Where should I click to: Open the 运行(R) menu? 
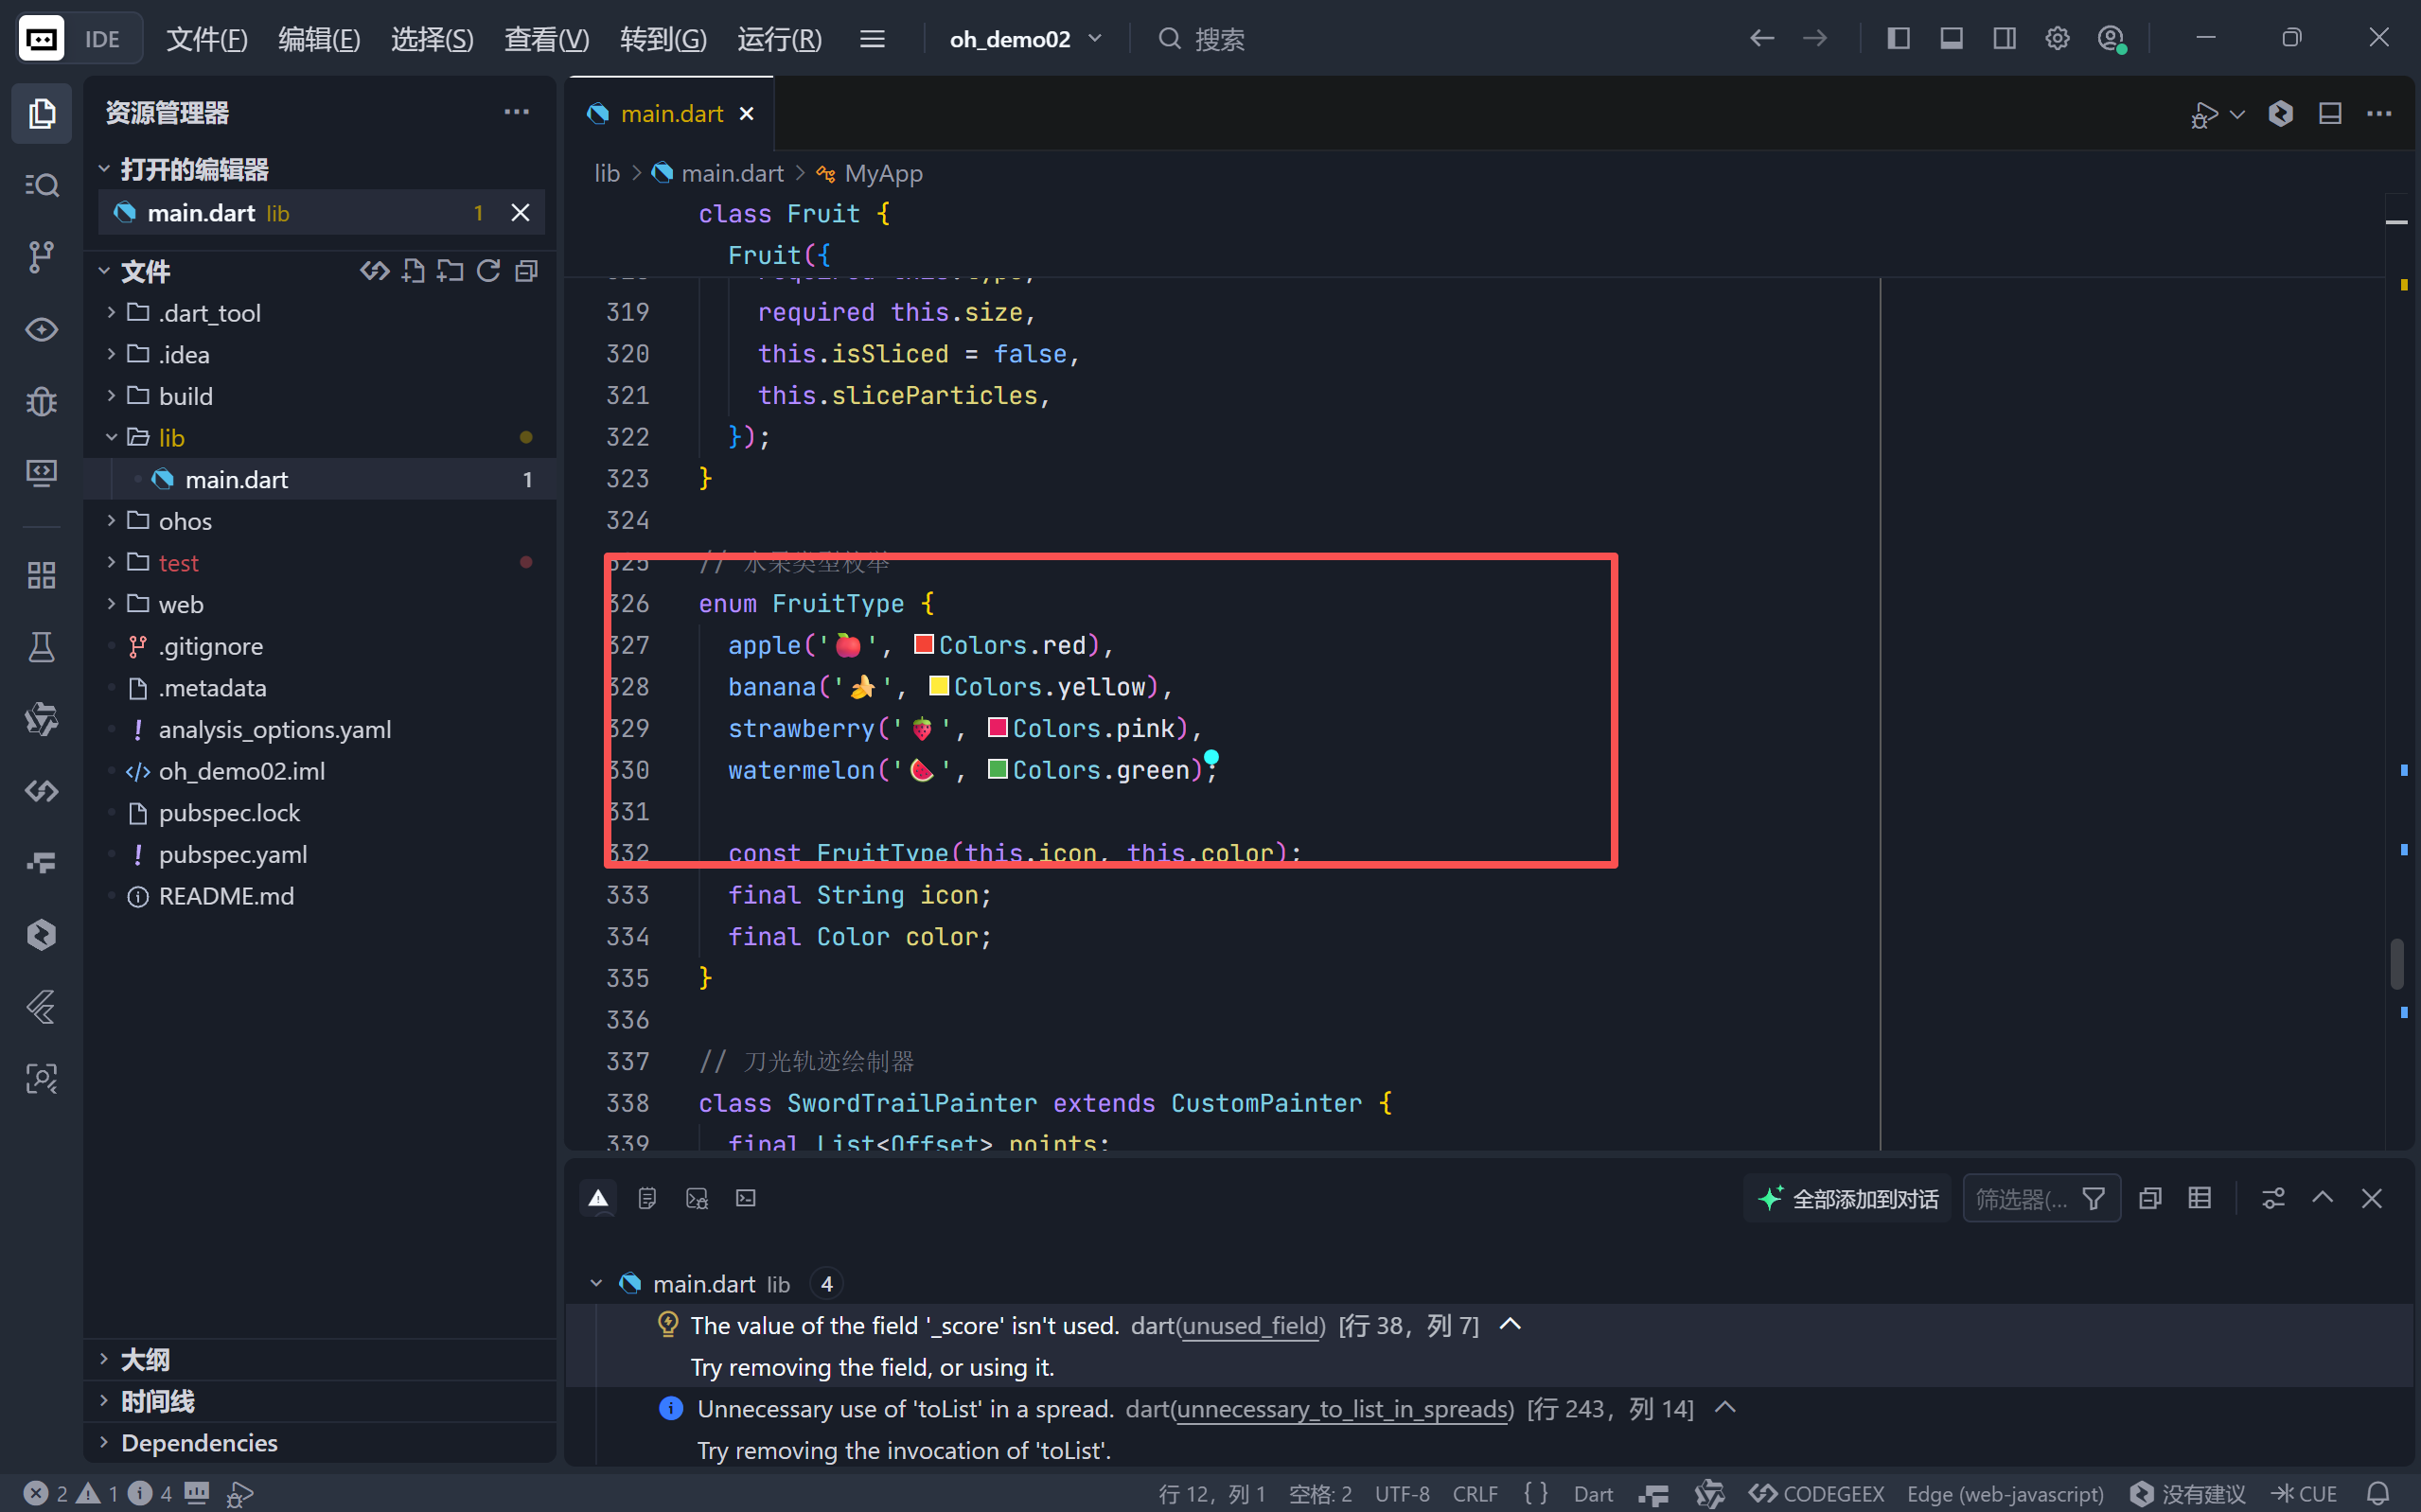click(x=779, y=39)
